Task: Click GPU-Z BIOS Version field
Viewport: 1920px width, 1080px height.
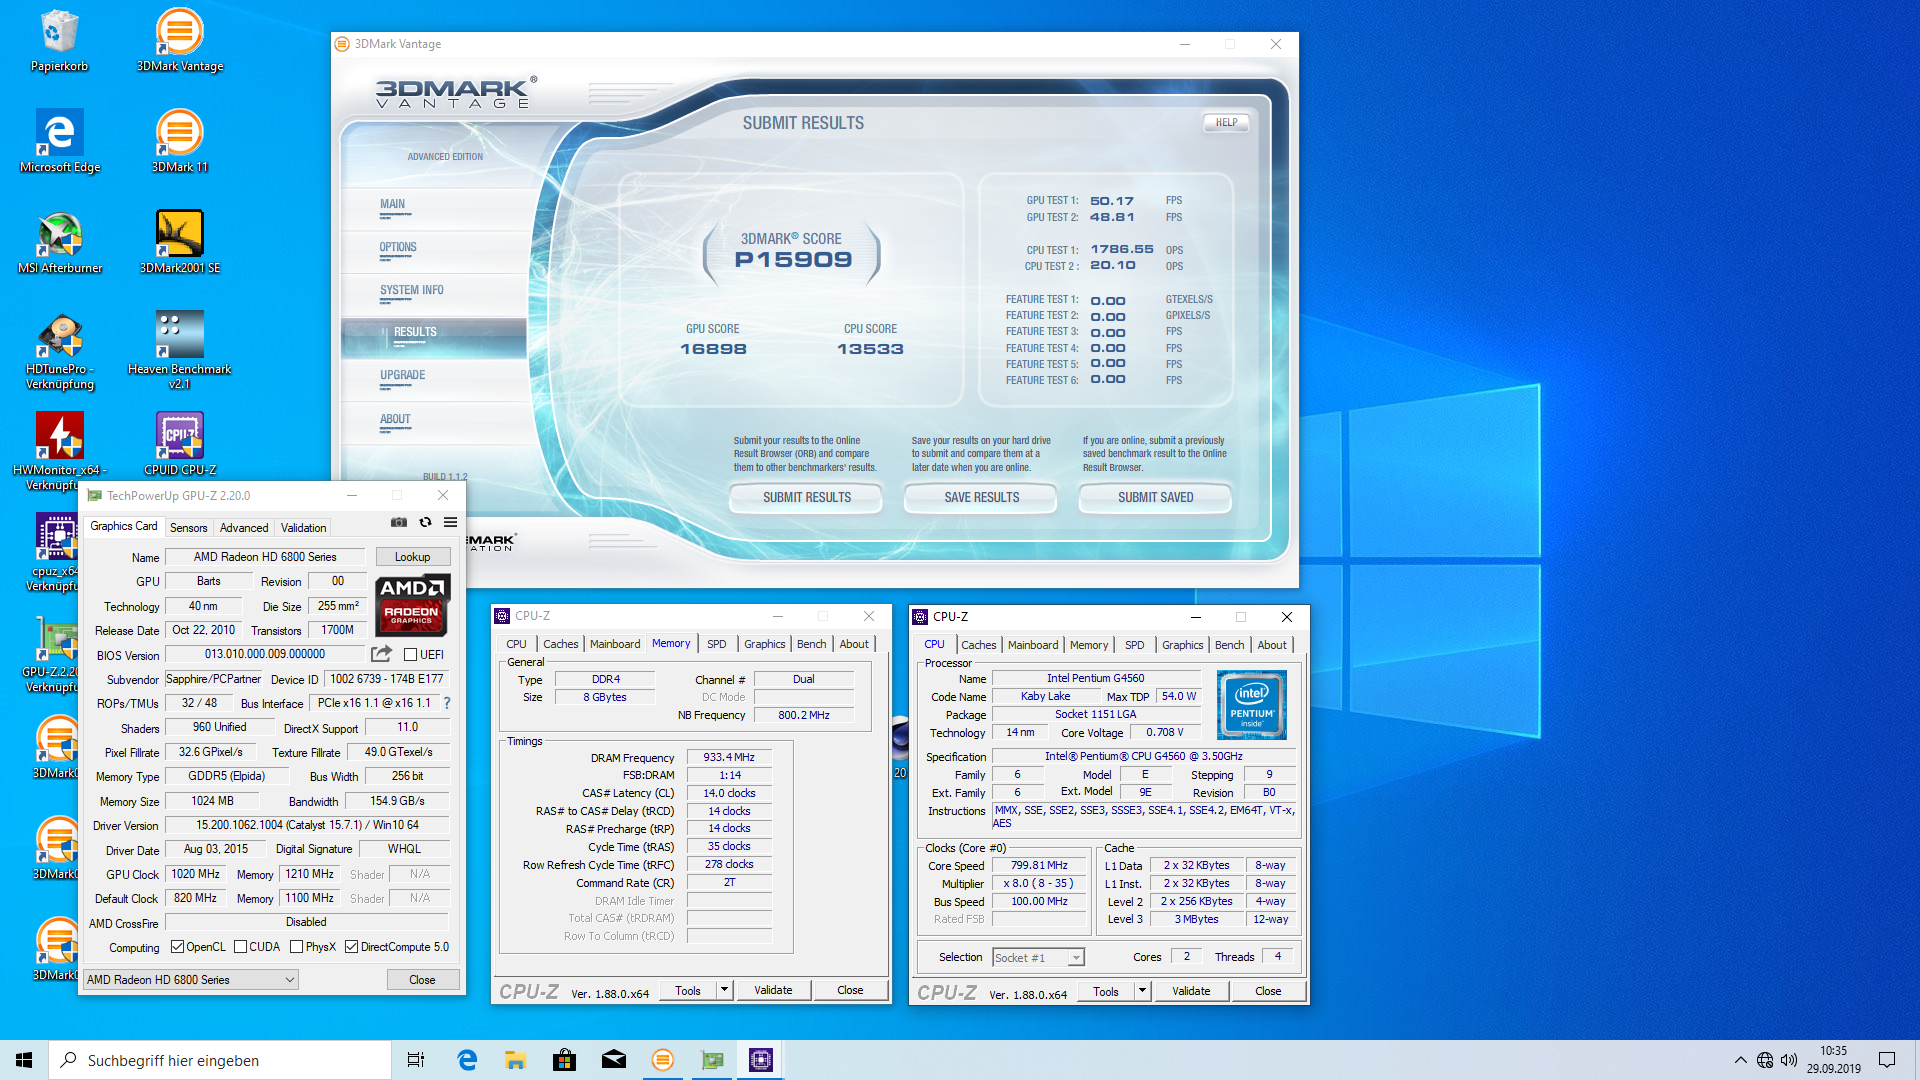Action: tap(264, 654)
